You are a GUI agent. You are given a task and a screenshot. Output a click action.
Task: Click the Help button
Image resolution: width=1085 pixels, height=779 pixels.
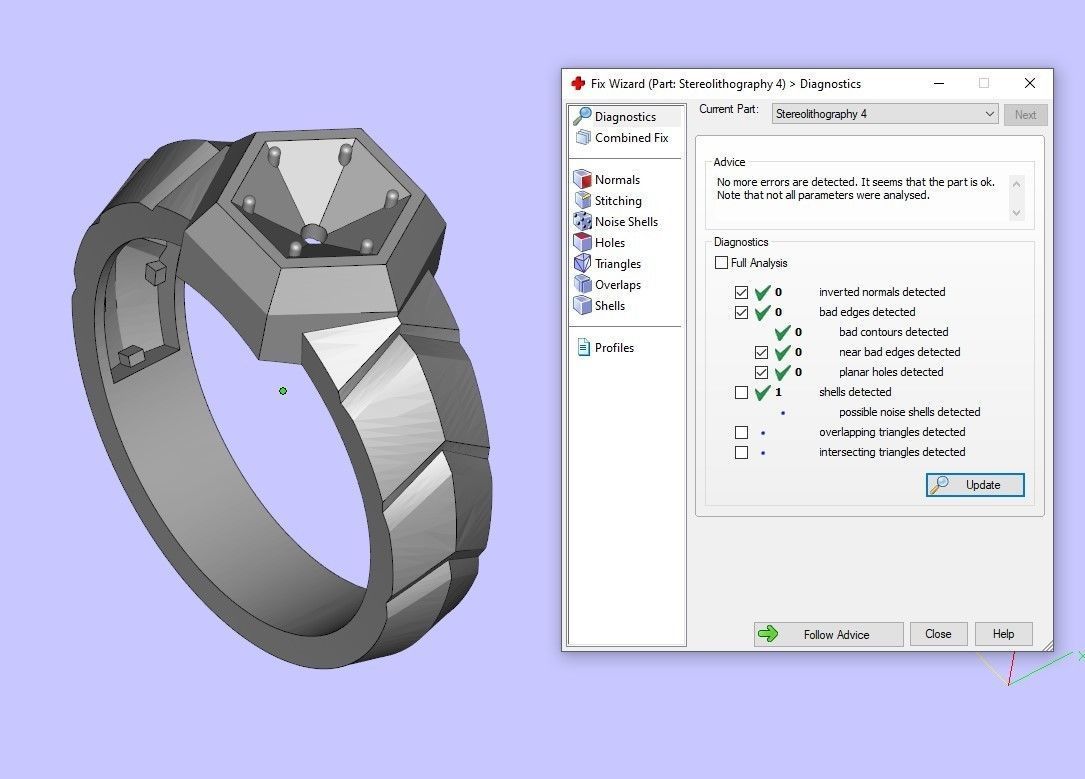click(x=1003, y=634)
